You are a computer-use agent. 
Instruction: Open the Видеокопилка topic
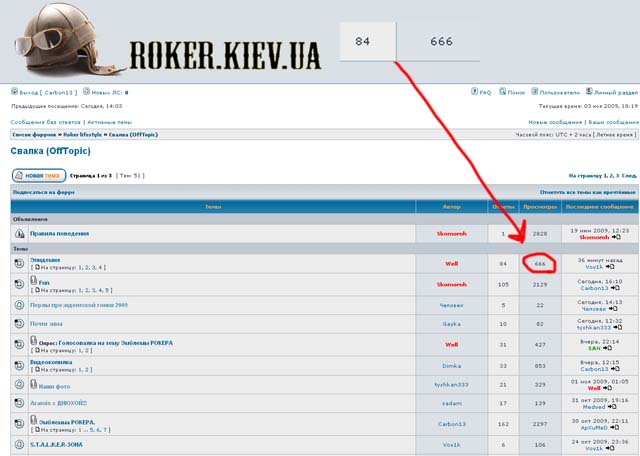point(51,362)
